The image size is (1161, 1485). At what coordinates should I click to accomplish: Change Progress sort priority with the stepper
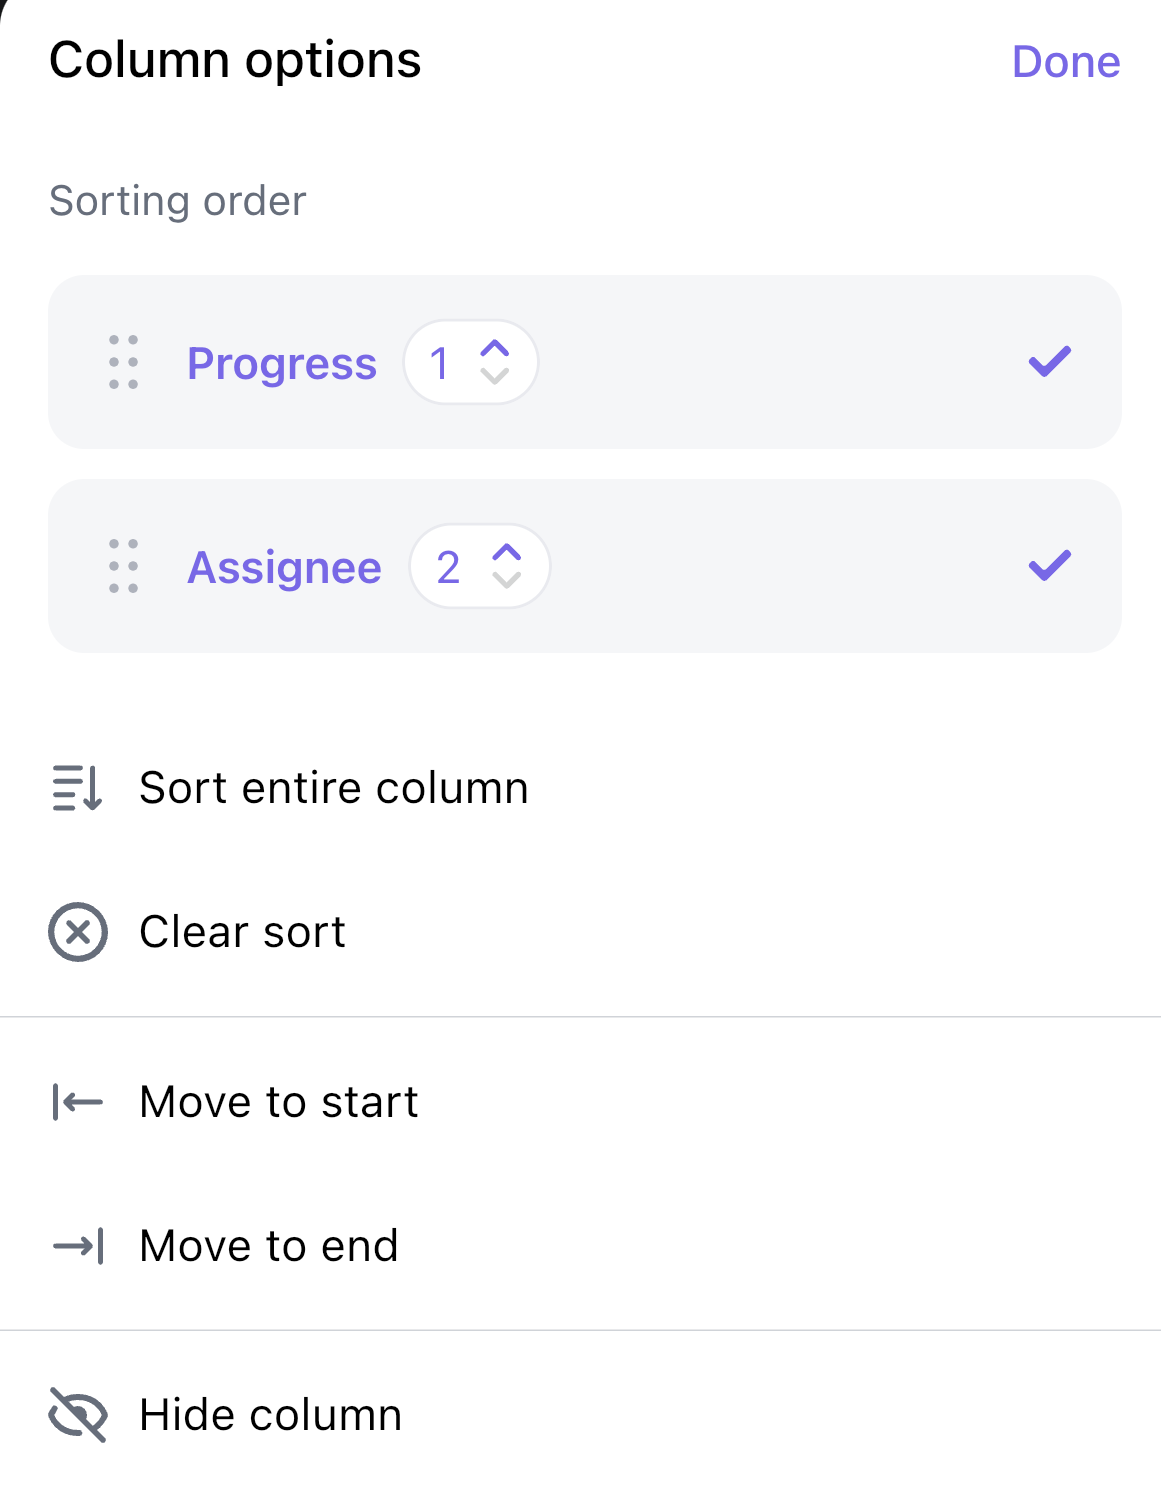pyautogui.click(x=497, y=363)
